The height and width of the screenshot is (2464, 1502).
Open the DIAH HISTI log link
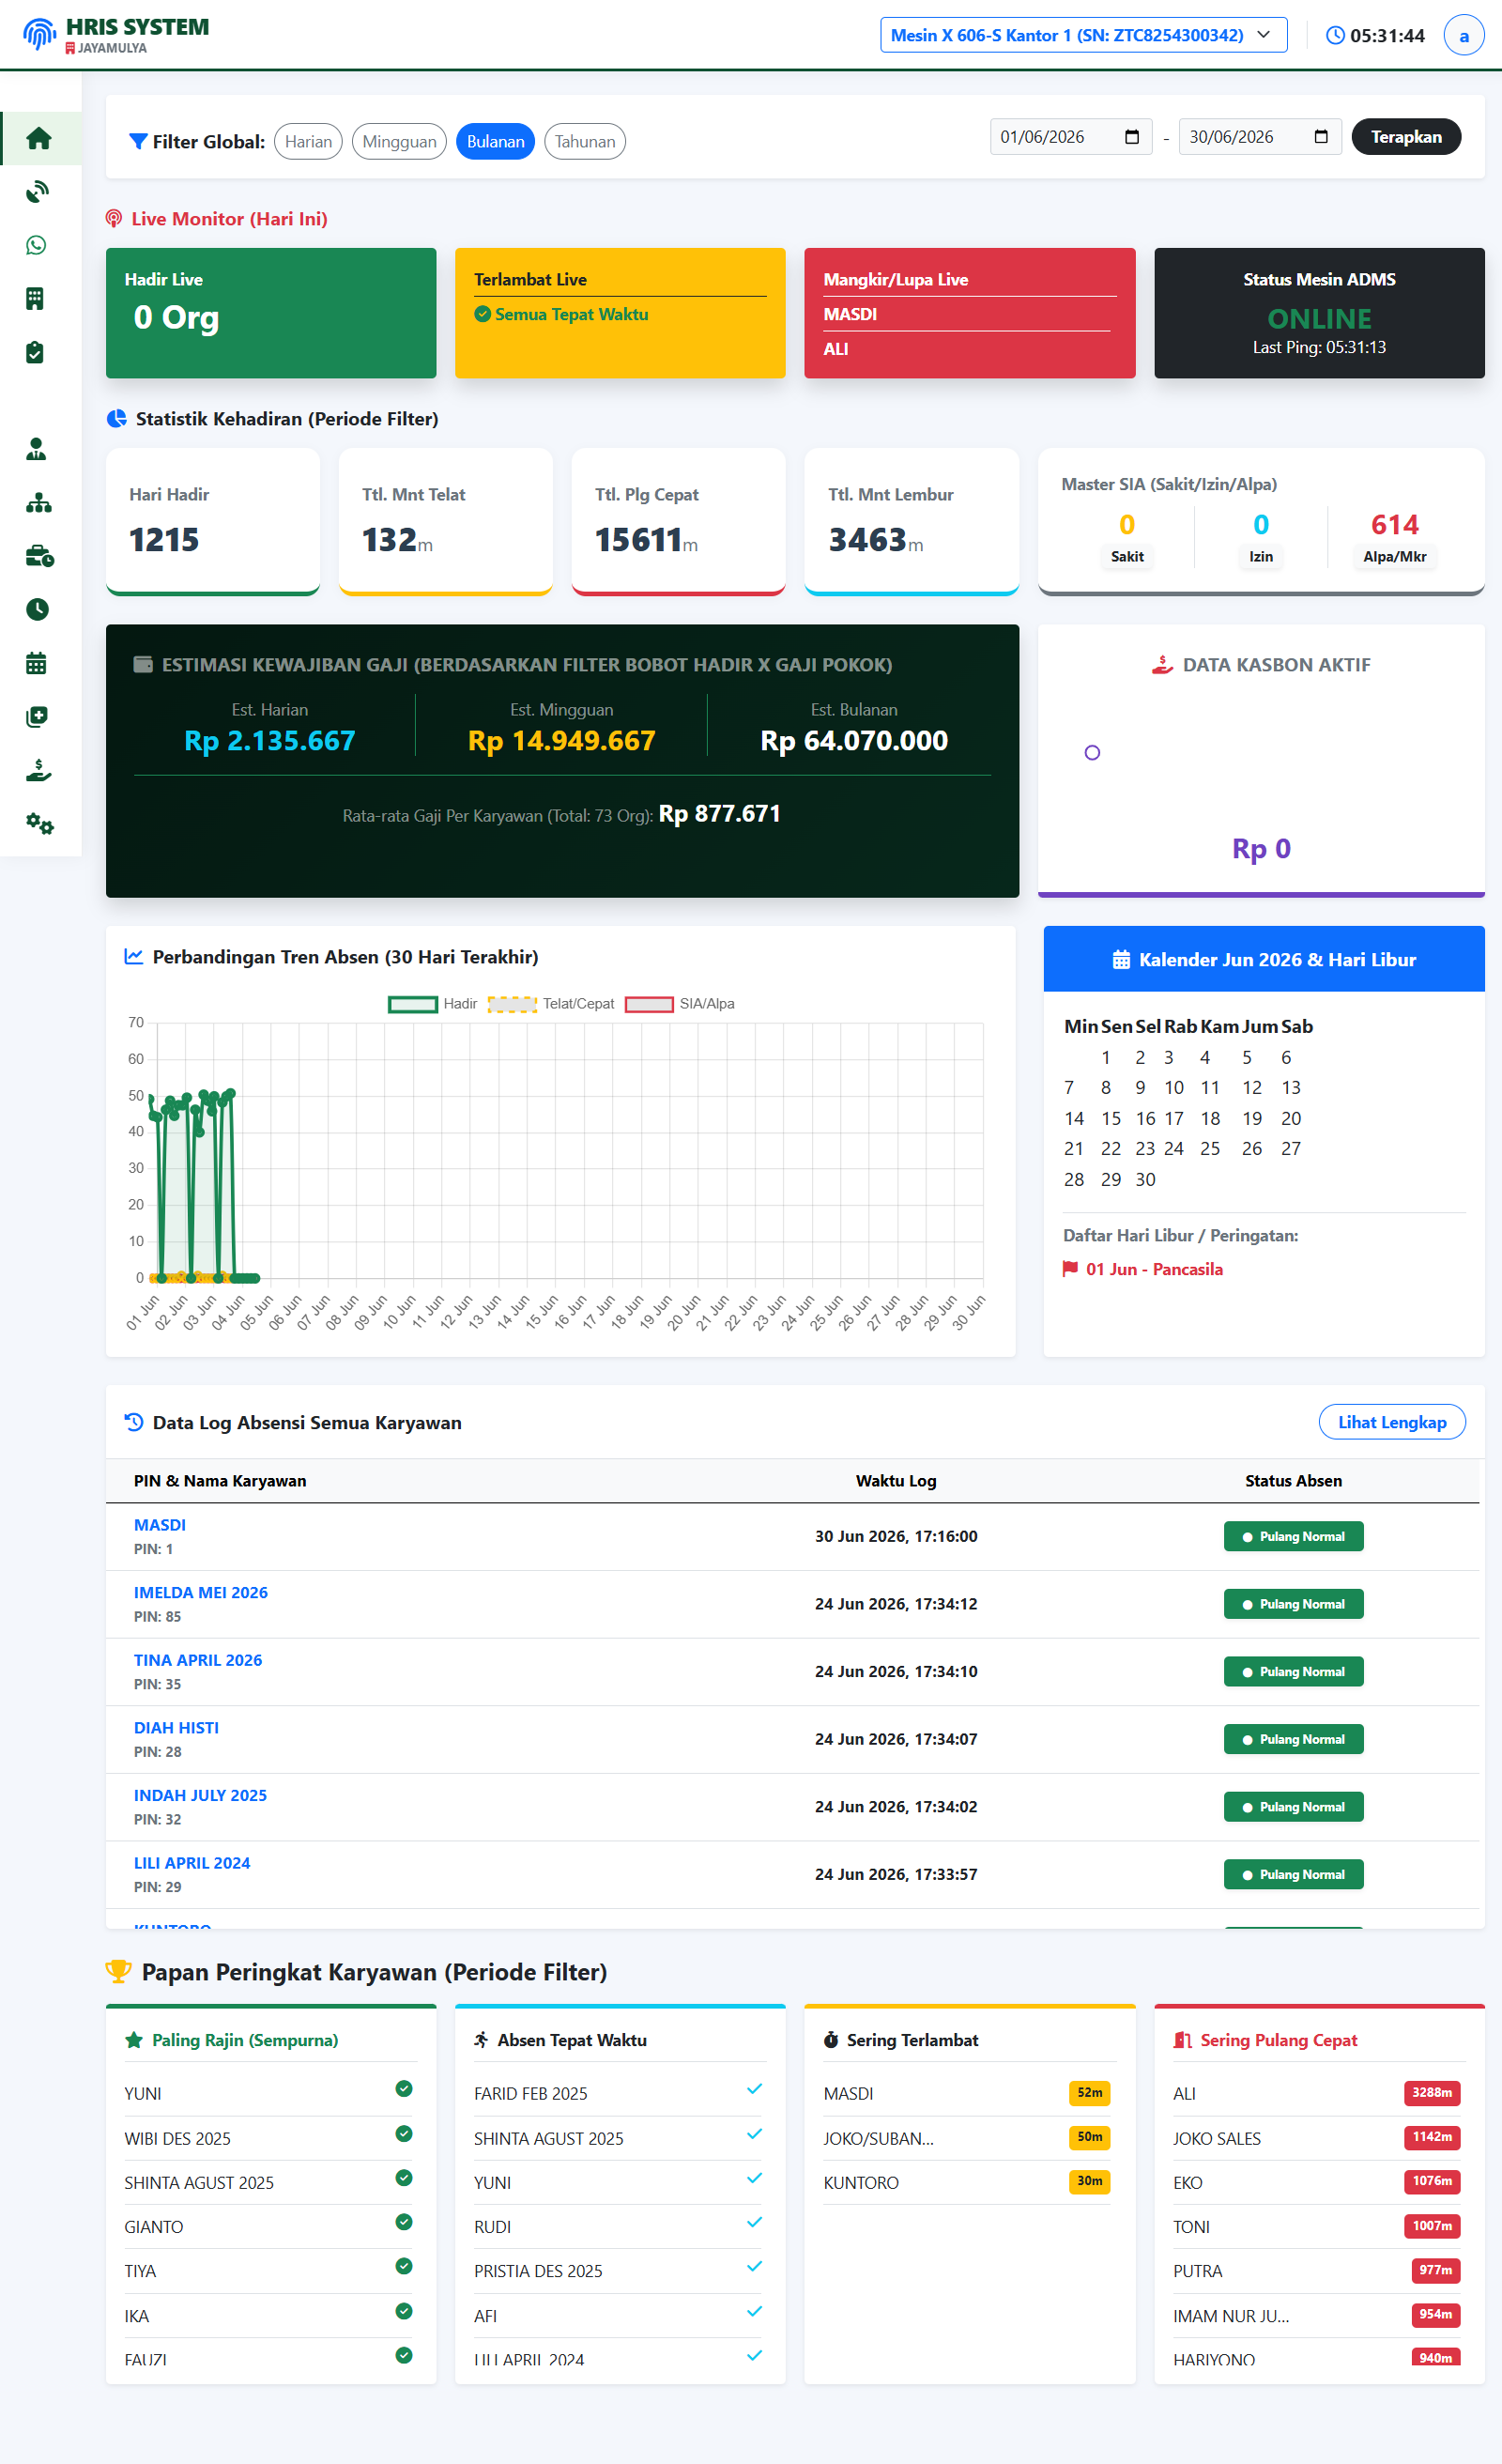click(x=176, y=1727)
